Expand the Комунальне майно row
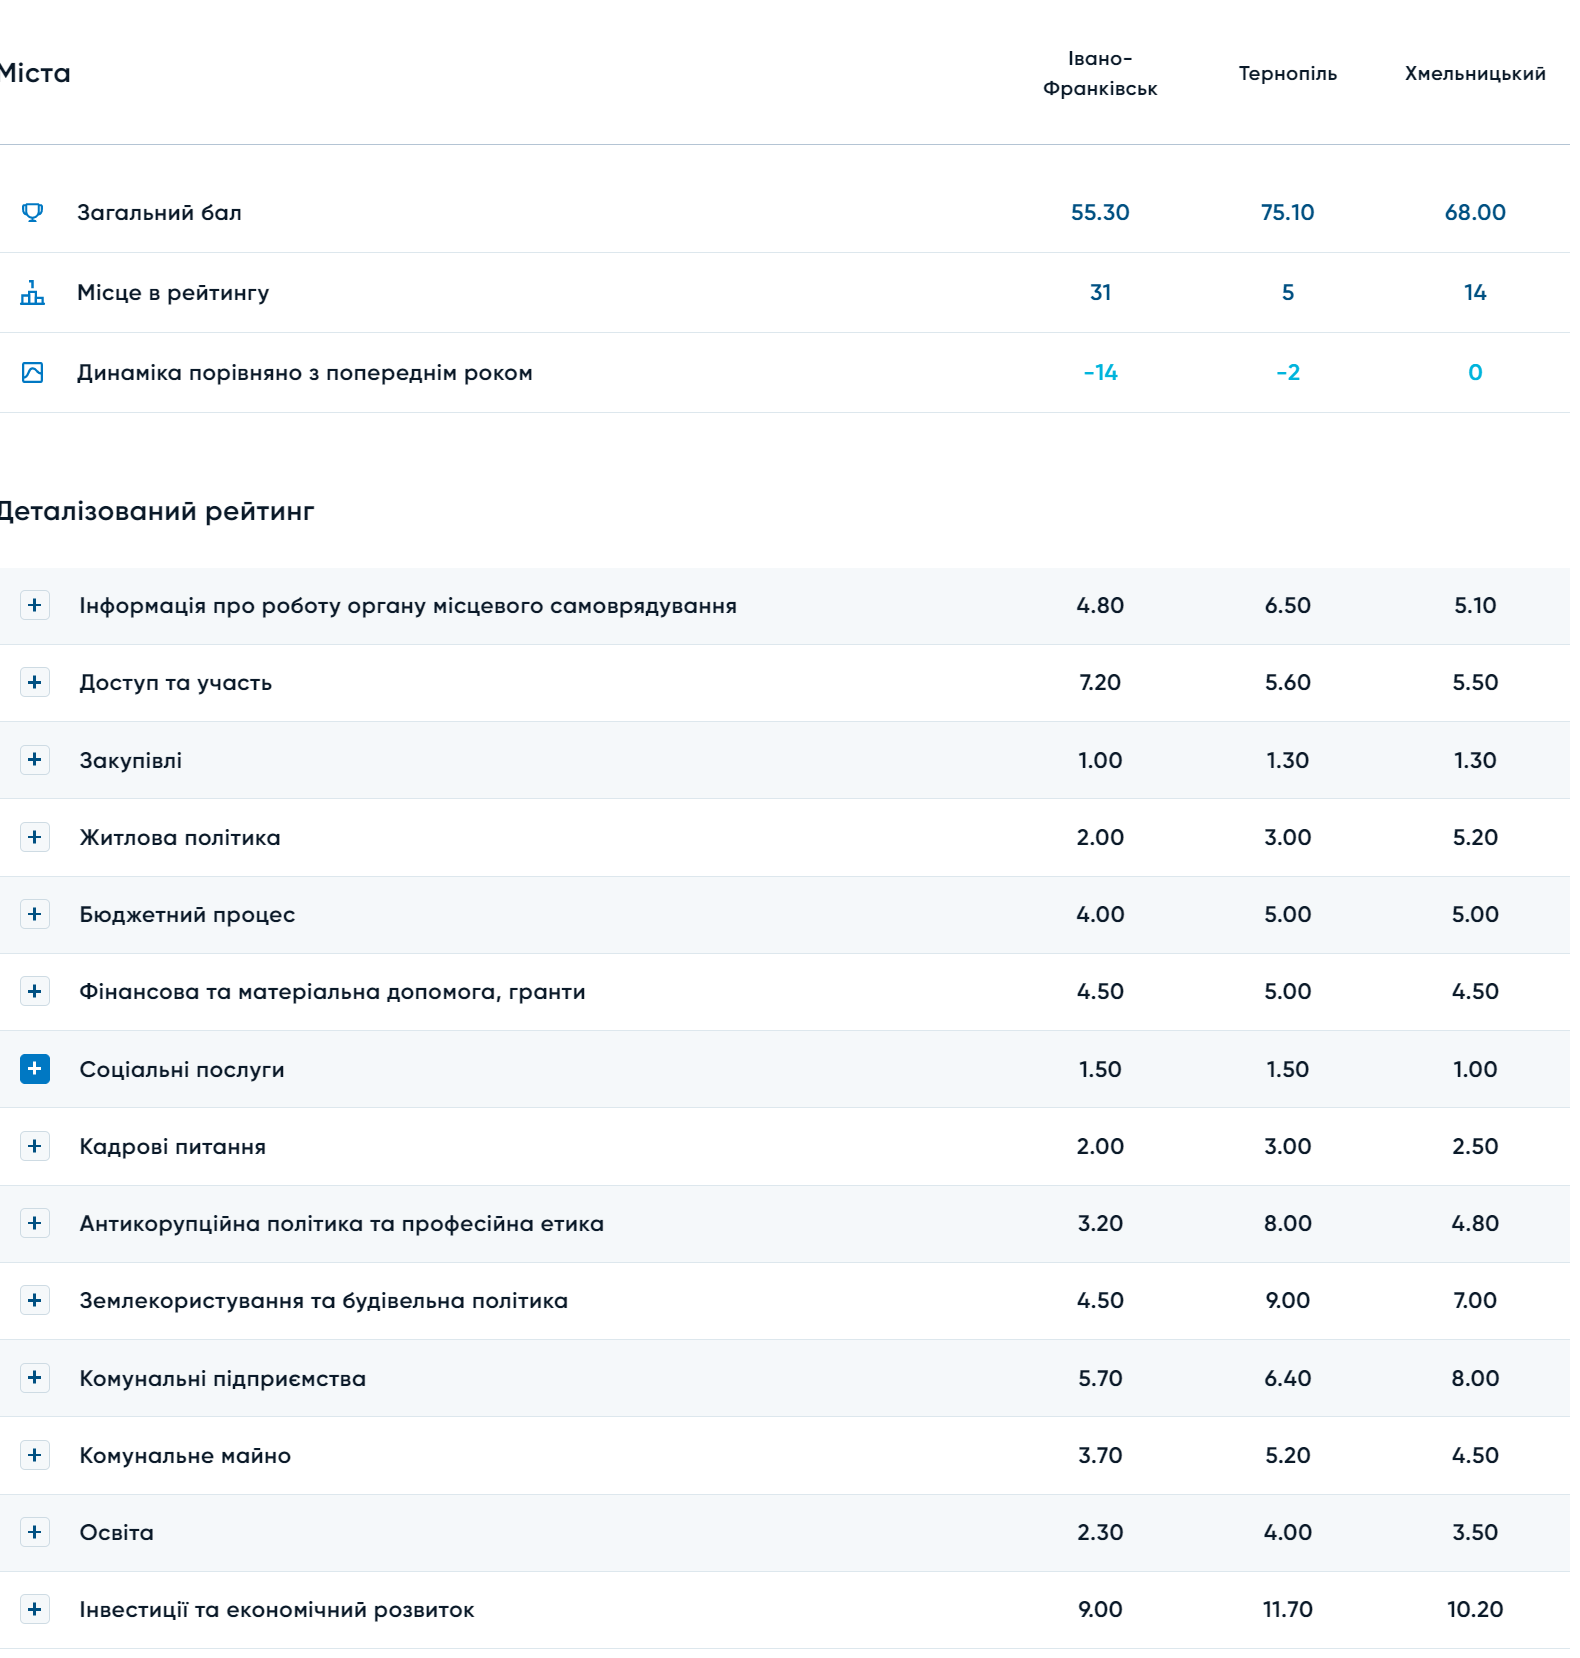The image size is (1580, 1658). click(35, 1455)
